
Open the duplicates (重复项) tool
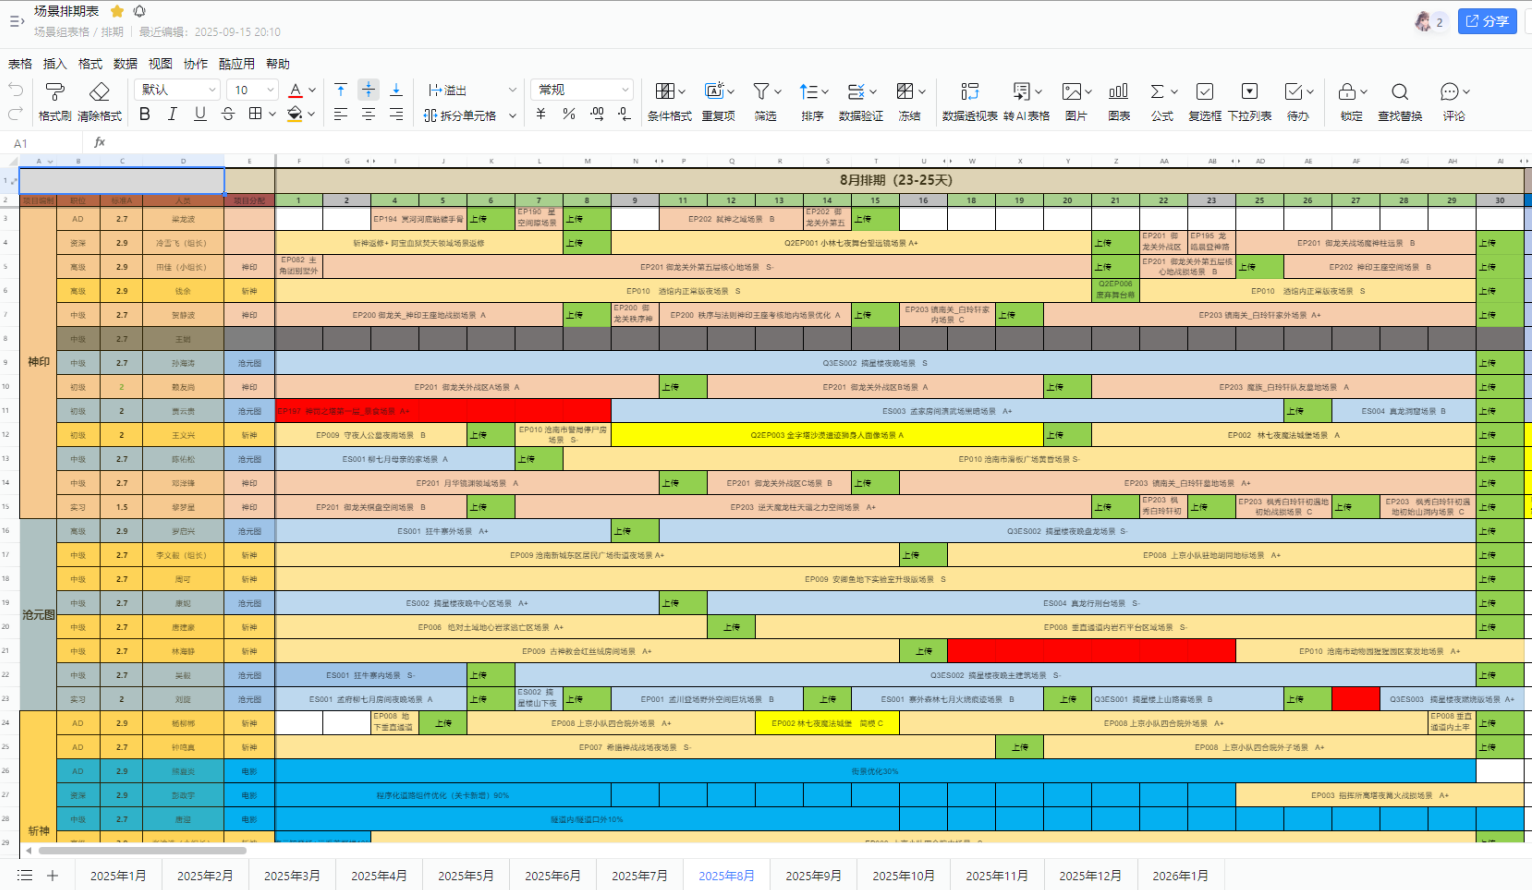click(x=718, y=102)
